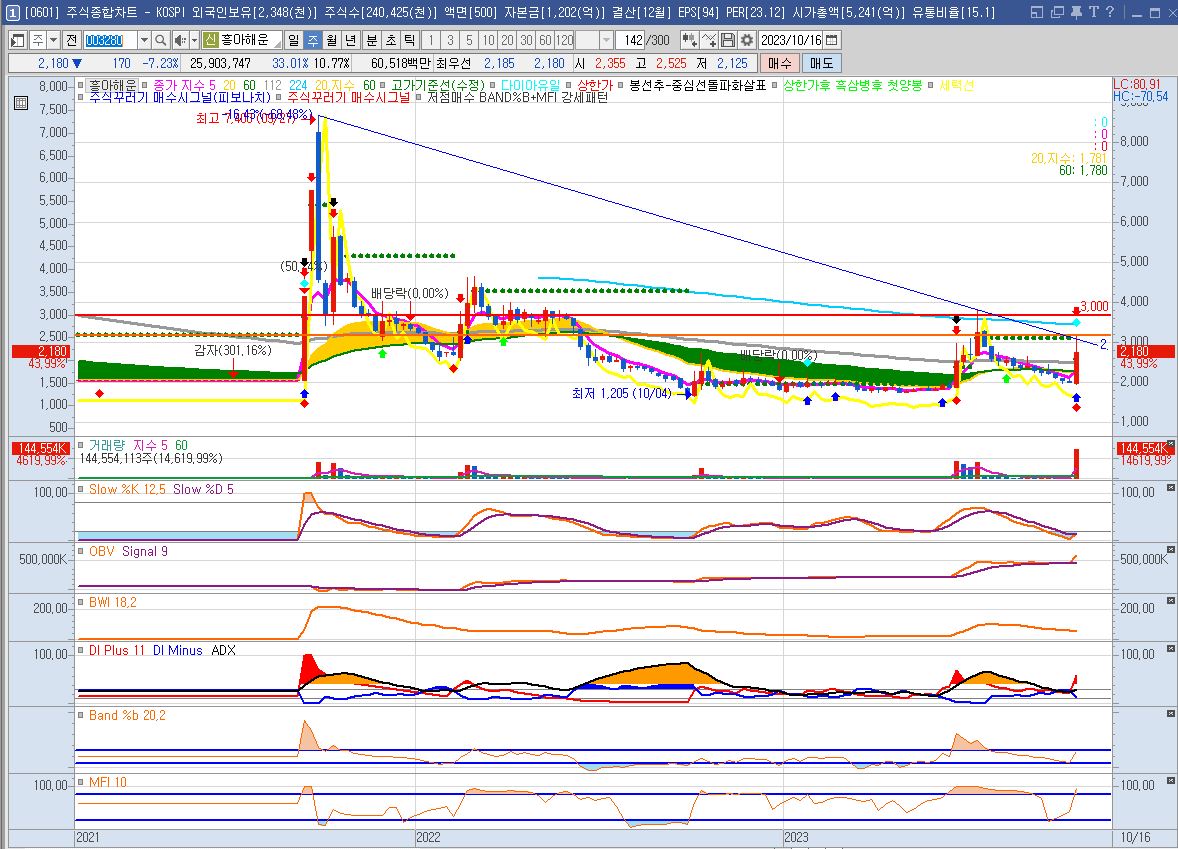This screenshot has width=1178, height=849.
Task: Select interval button 3
Action: click(450, 40)
